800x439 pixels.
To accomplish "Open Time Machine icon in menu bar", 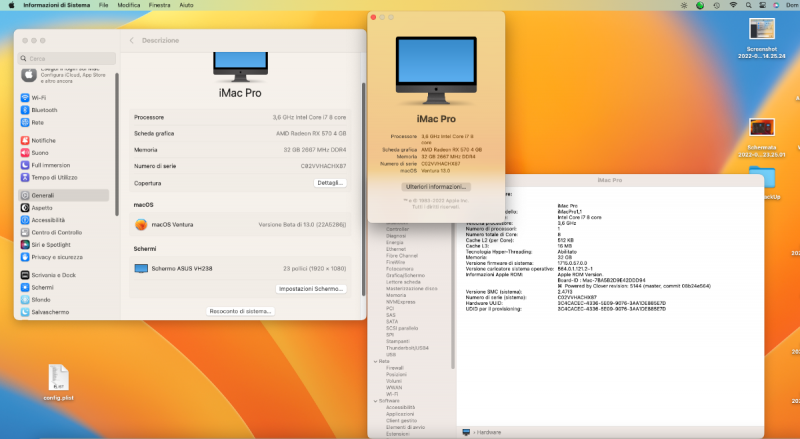I will pos(717,5).
